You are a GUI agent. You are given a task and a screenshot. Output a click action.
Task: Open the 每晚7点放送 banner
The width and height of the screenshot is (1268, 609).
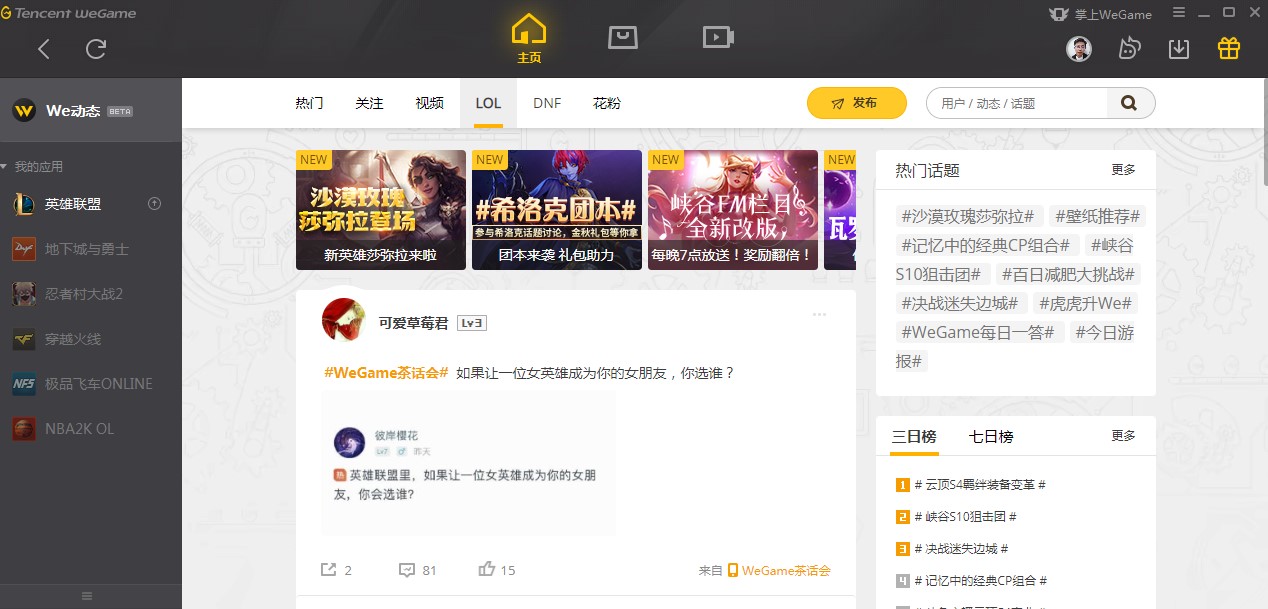(x=733, y=210)
